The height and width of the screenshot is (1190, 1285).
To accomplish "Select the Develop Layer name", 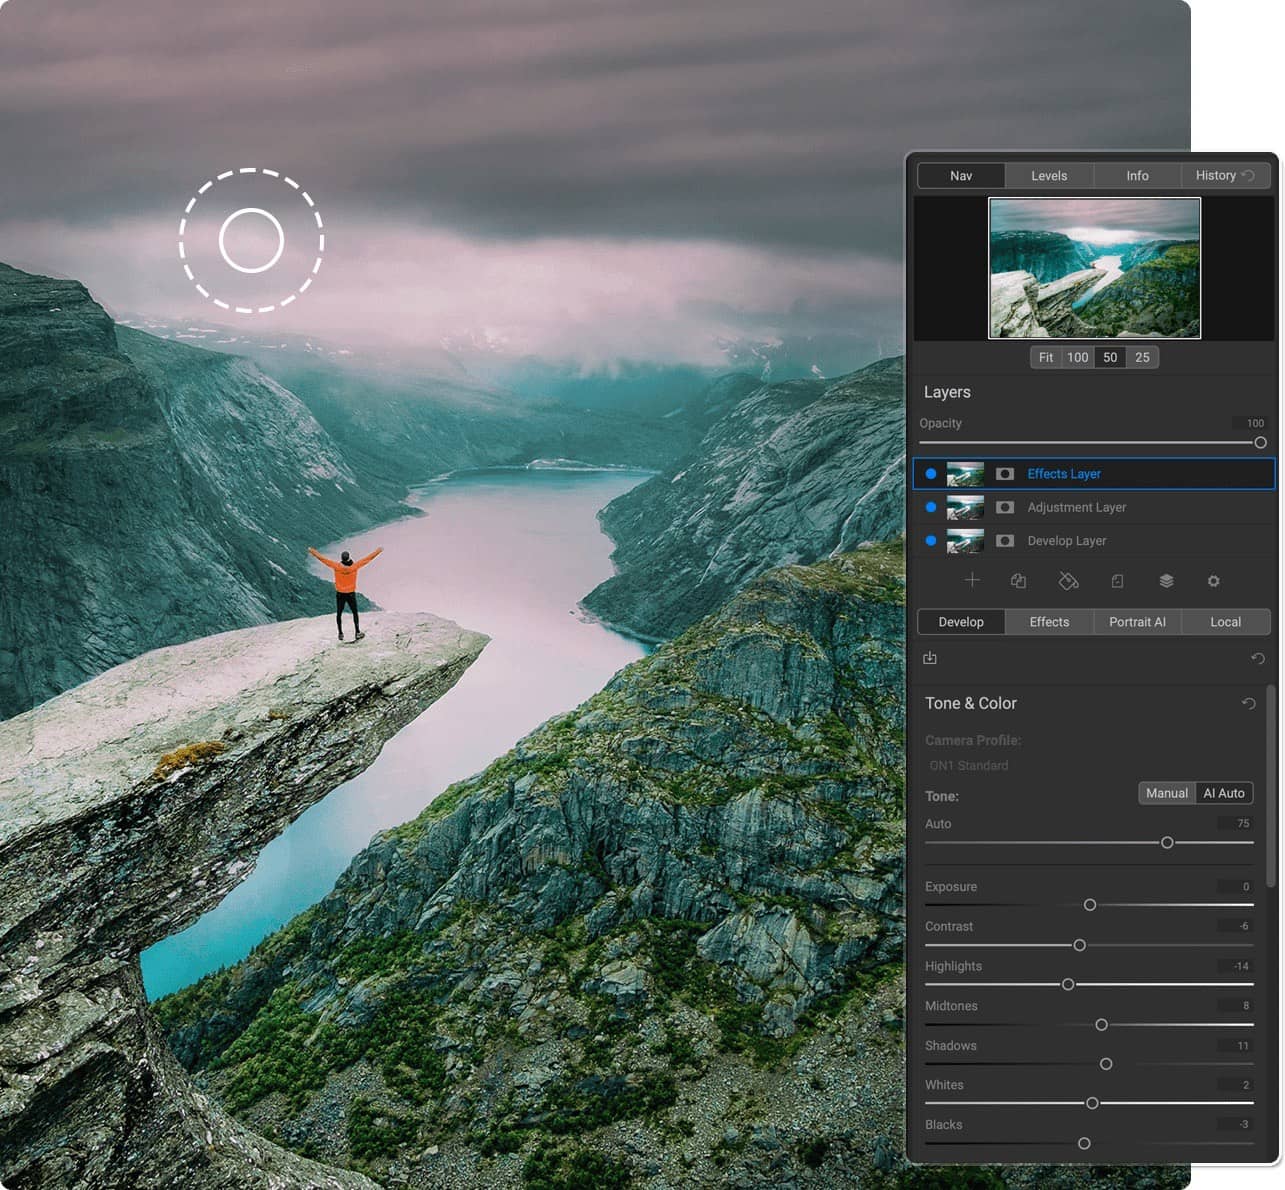I will [1067, 541].
